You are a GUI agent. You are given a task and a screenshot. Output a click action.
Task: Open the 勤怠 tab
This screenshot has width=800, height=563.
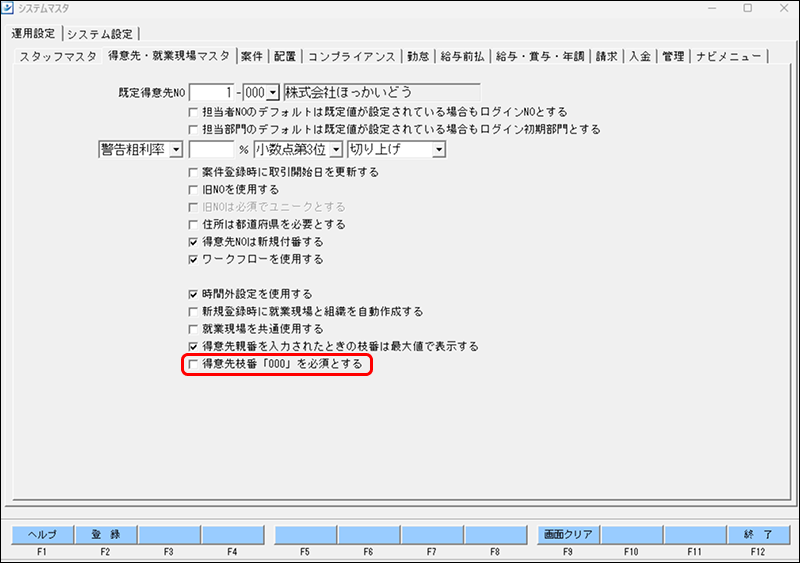pos(418,56)
